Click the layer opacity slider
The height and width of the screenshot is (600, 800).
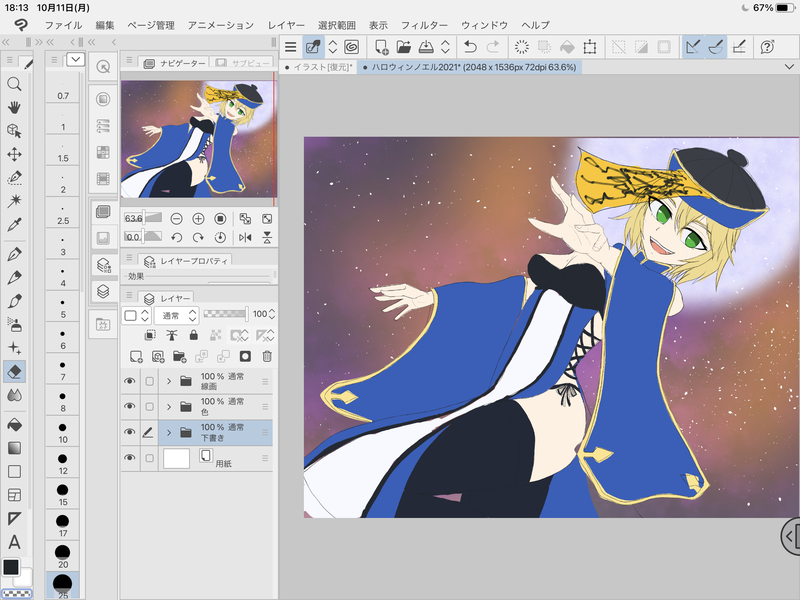tap(225, 314)
